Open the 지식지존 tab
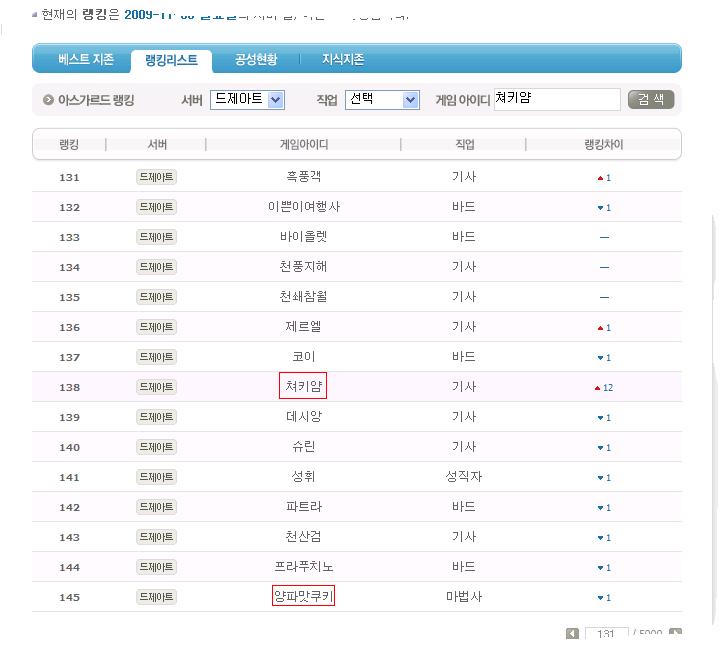722x648 pixels. pyautogui.click(x=343, y=60)
